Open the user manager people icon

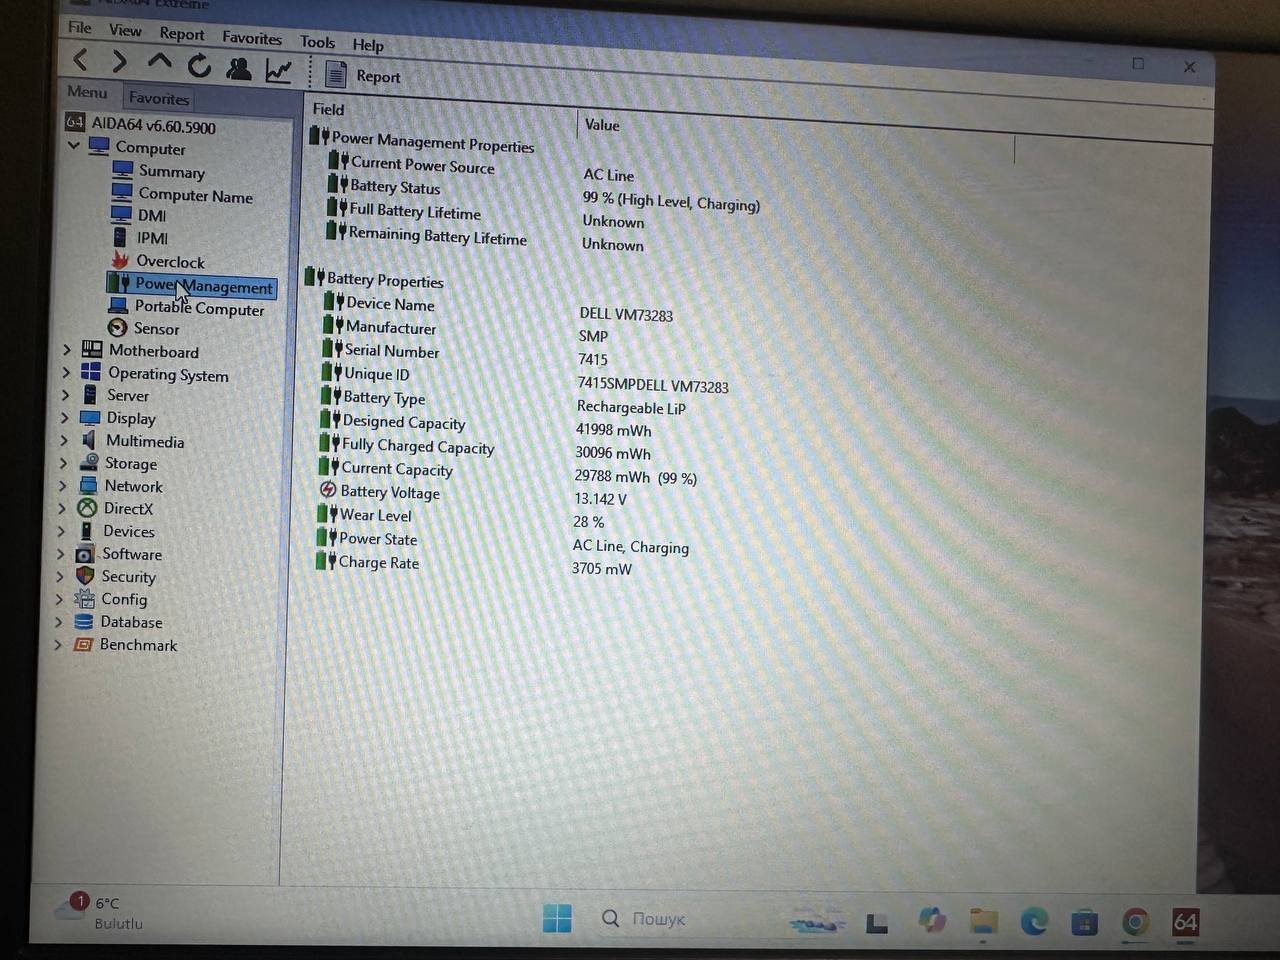pos(238,68)
